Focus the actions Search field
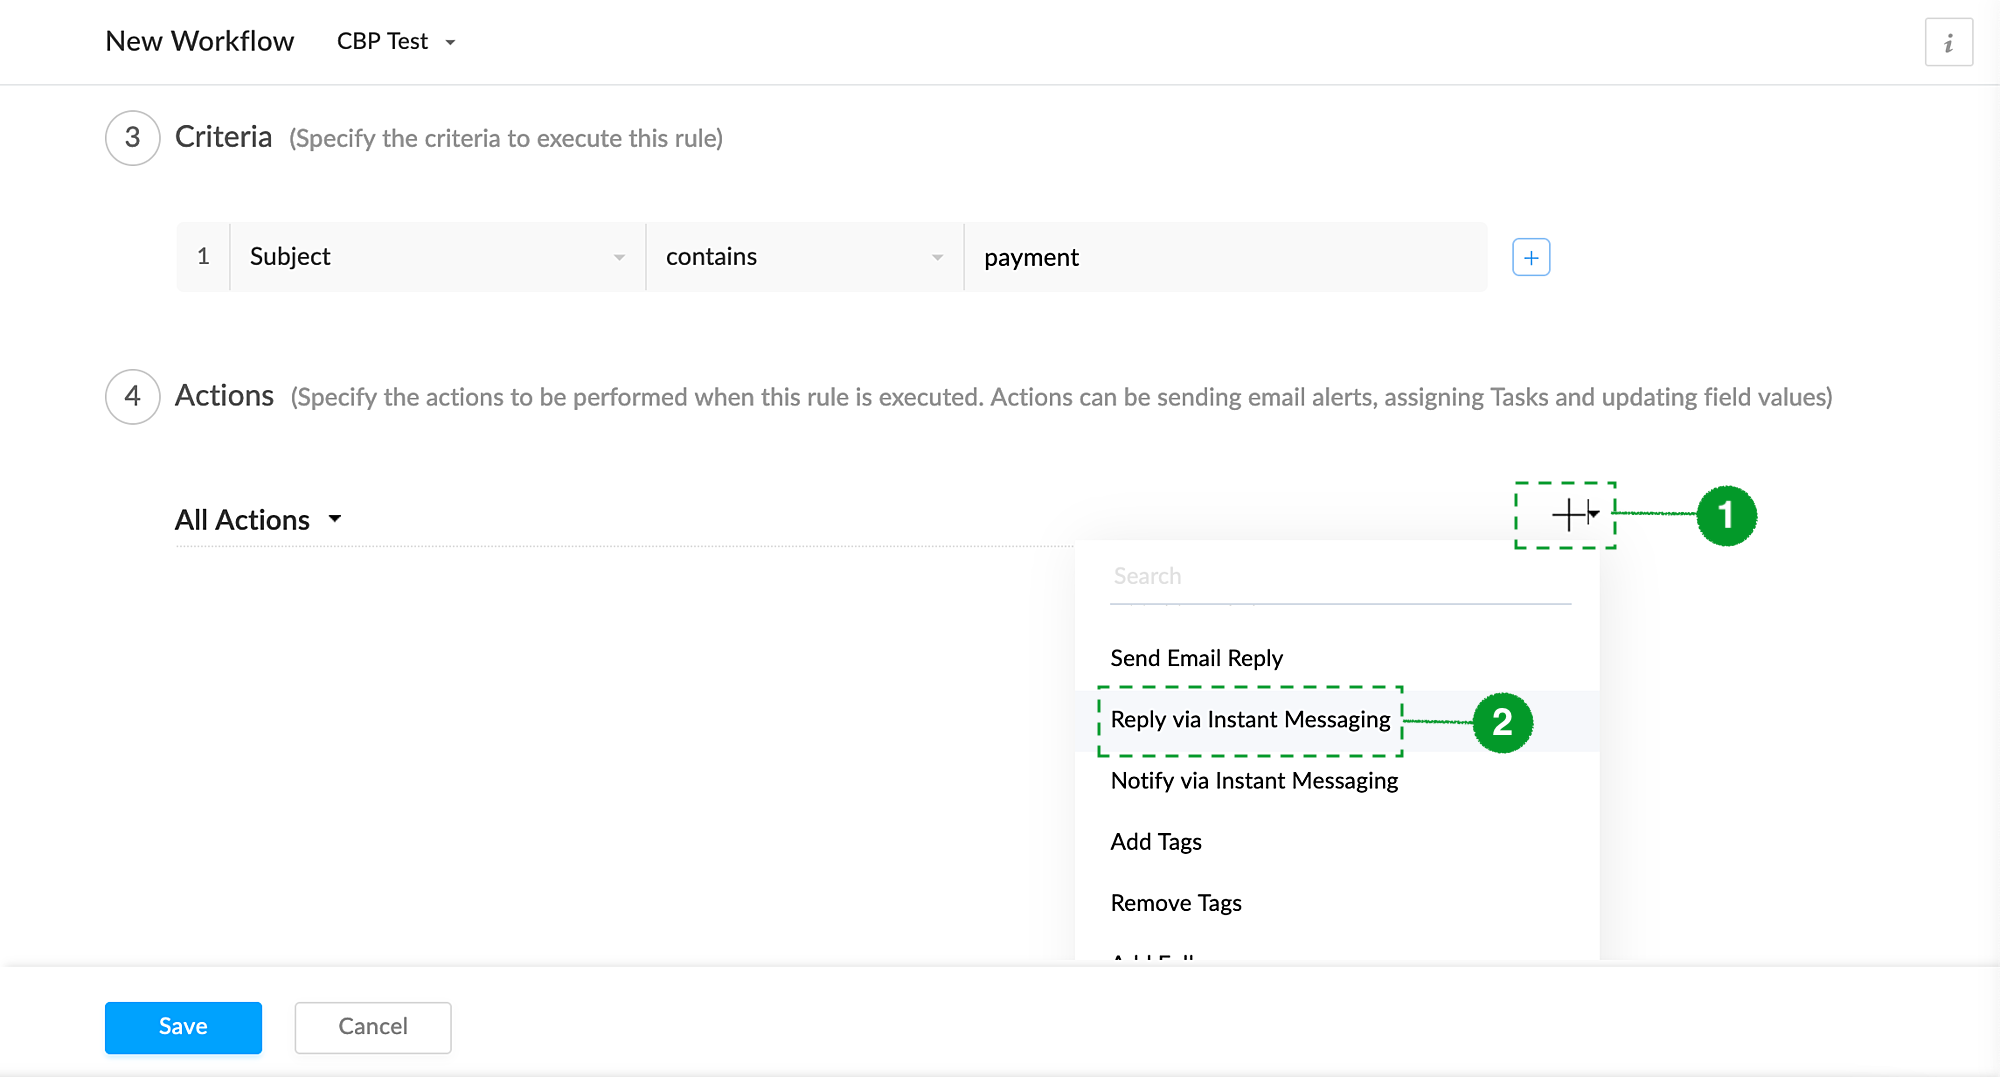The height and width of the screenshot is (1077, 2000). point(1340,577)
